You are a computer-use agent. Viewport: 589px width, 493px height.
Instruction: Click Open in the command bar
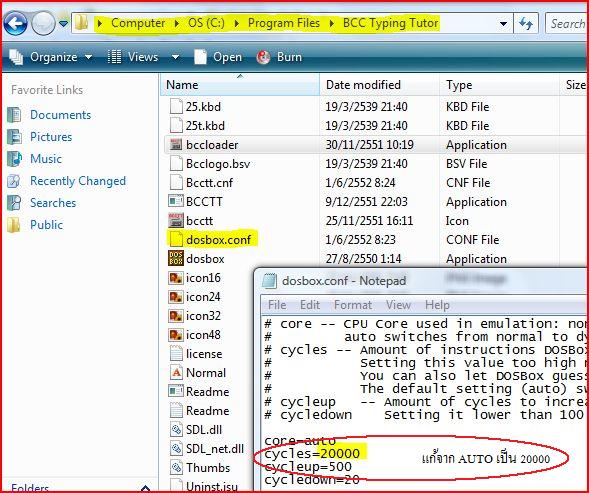tap(218, 57)
